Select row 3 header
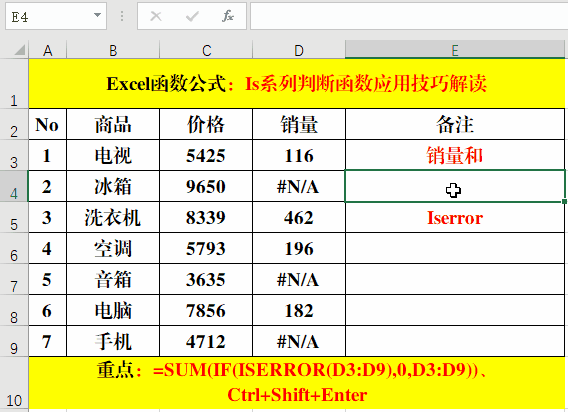This screenshot has height=412, width=568. pos(14,155)
